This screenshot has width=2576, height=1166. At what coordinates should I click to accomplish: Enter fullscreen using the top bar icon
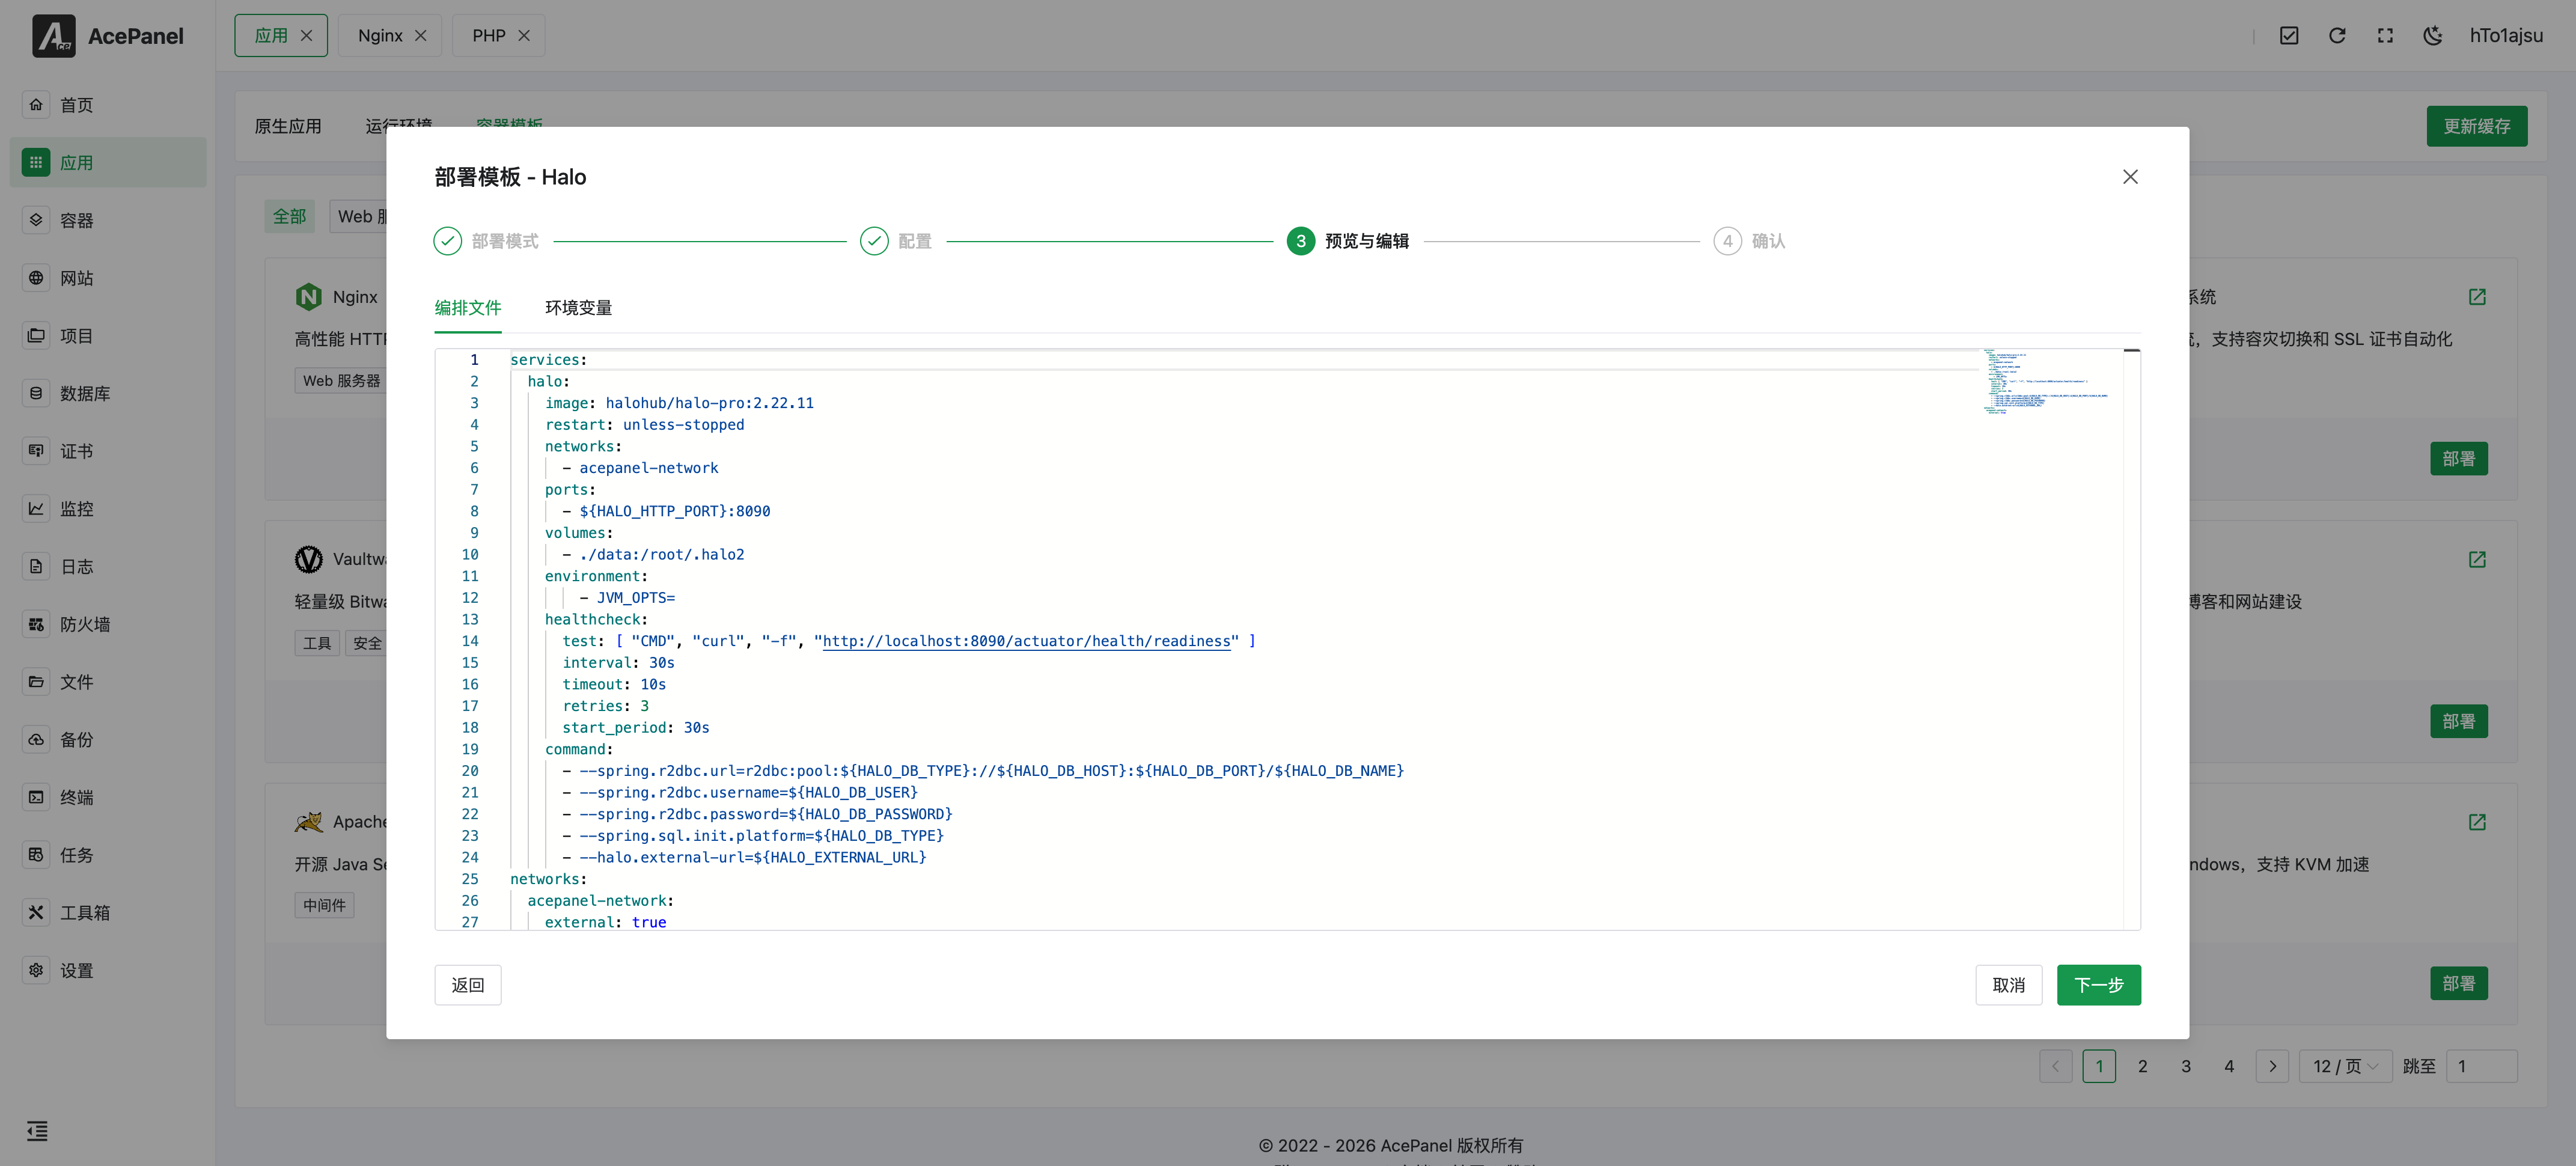tap(2385, 36)
